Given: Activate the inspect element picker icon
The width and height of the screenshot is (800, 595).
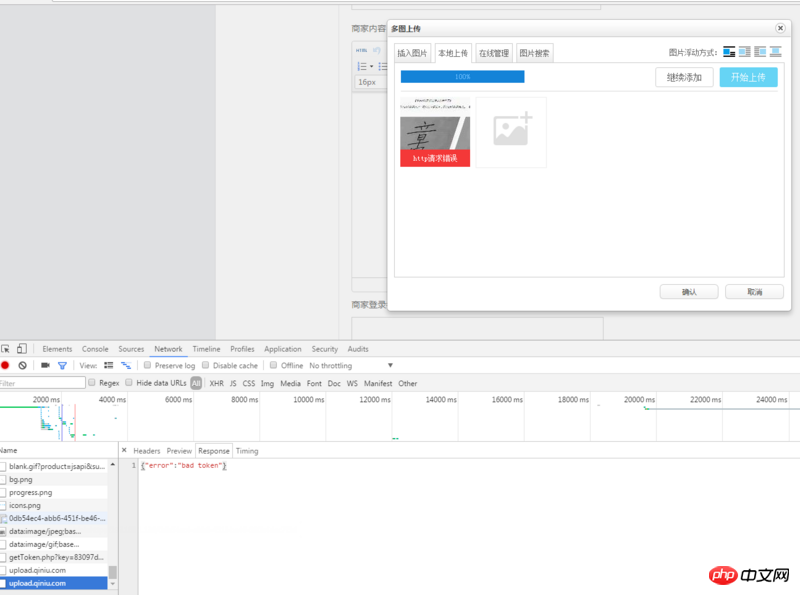Looking at the screenshot, I should pyautogui.click(x=5, y=349).
